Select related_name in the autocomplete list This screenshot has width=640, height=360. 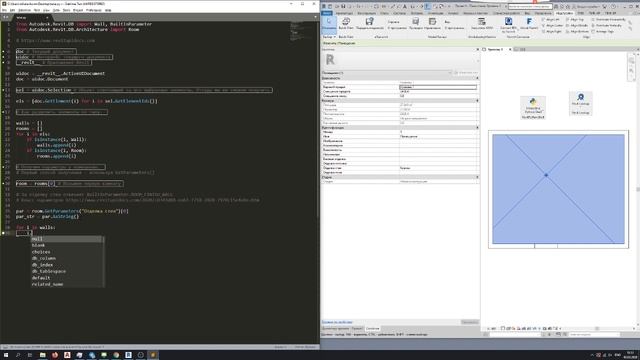pyautogui.click(x=67, y=284)
